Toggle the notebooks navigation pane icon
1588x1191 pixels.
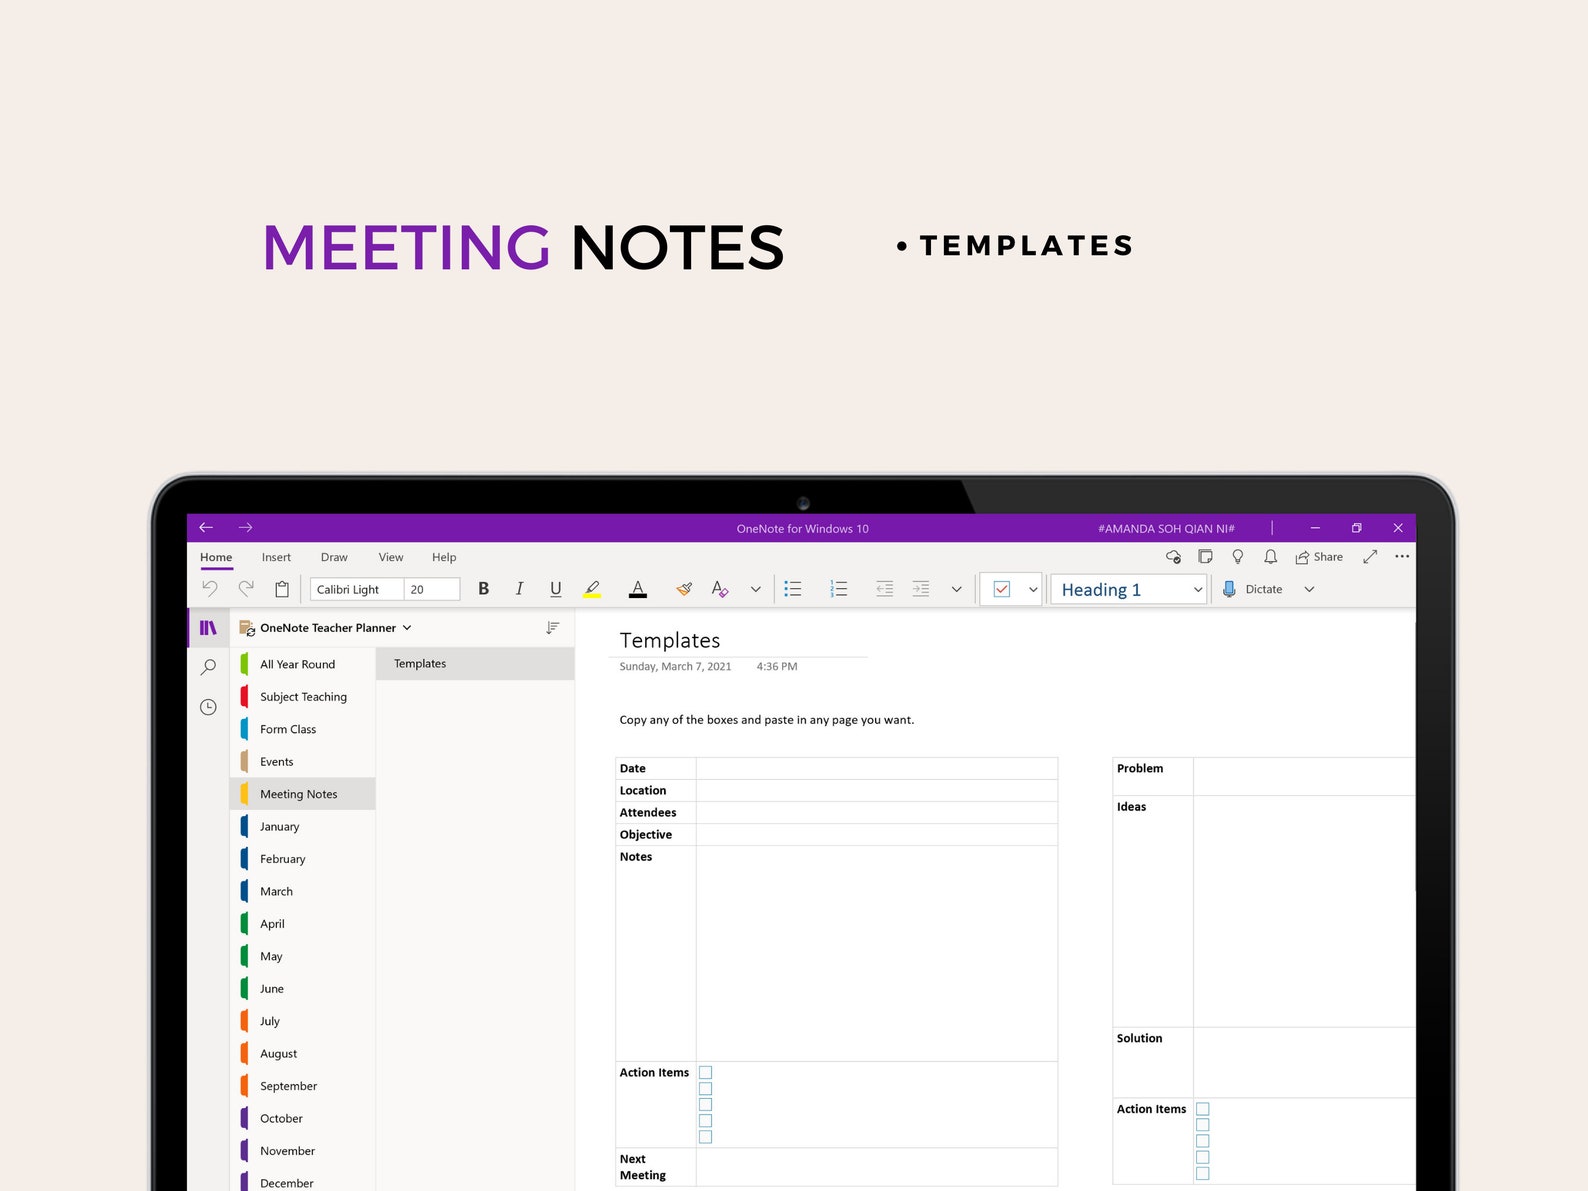(x=208, y=628)
